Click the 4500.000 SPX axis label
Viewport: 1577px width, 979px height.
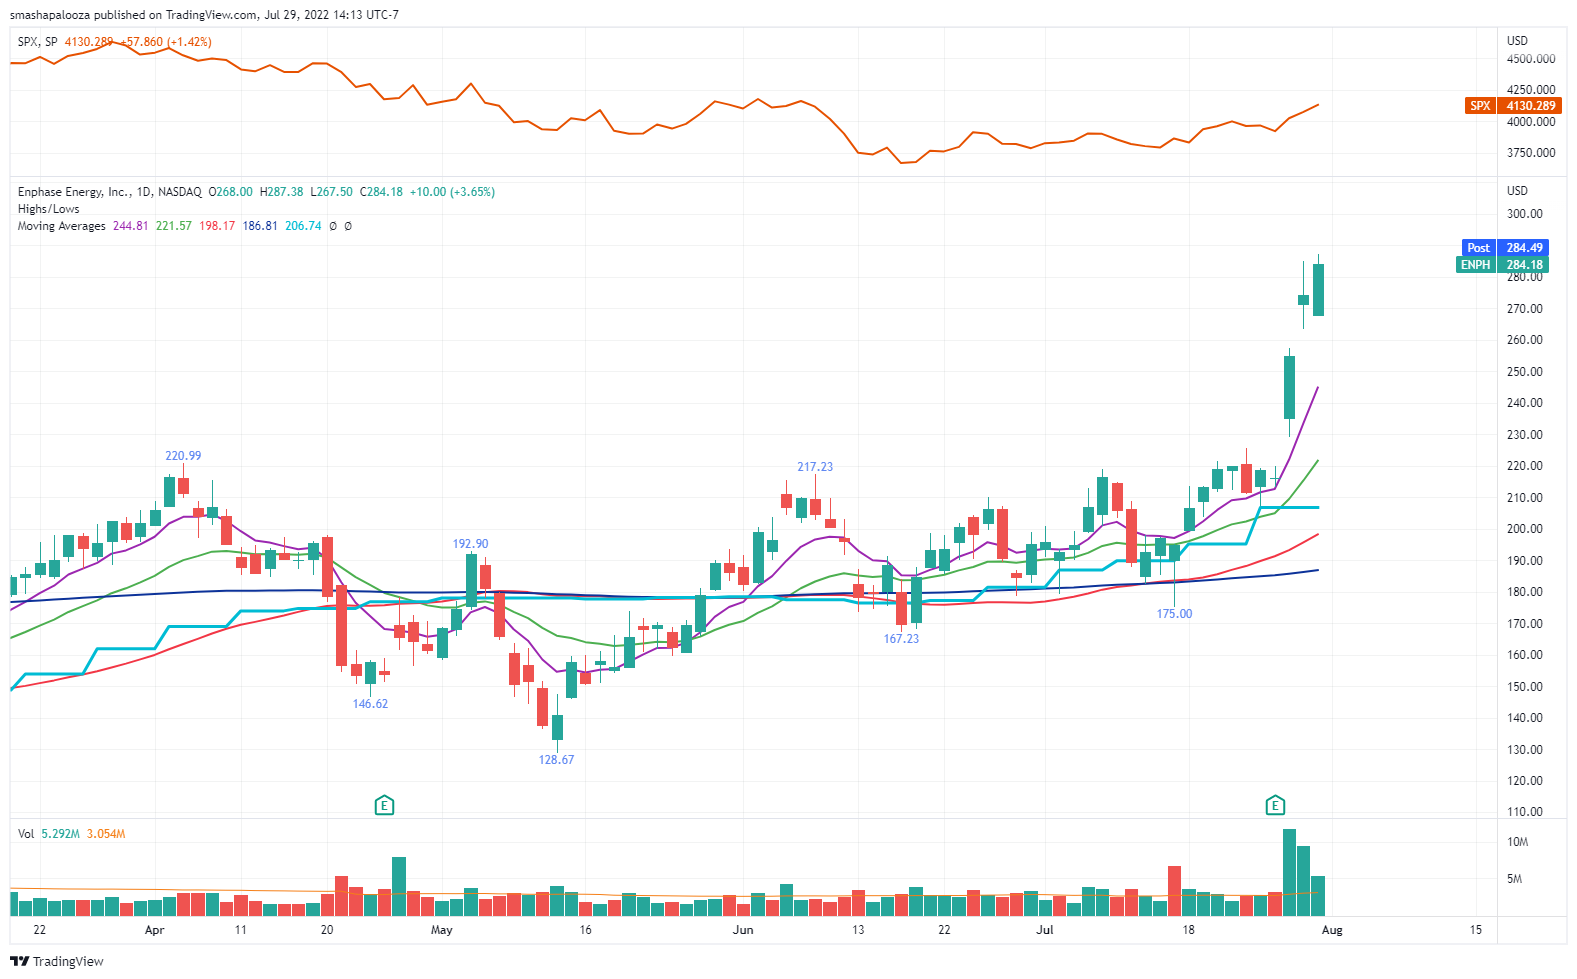(1531, 58)
